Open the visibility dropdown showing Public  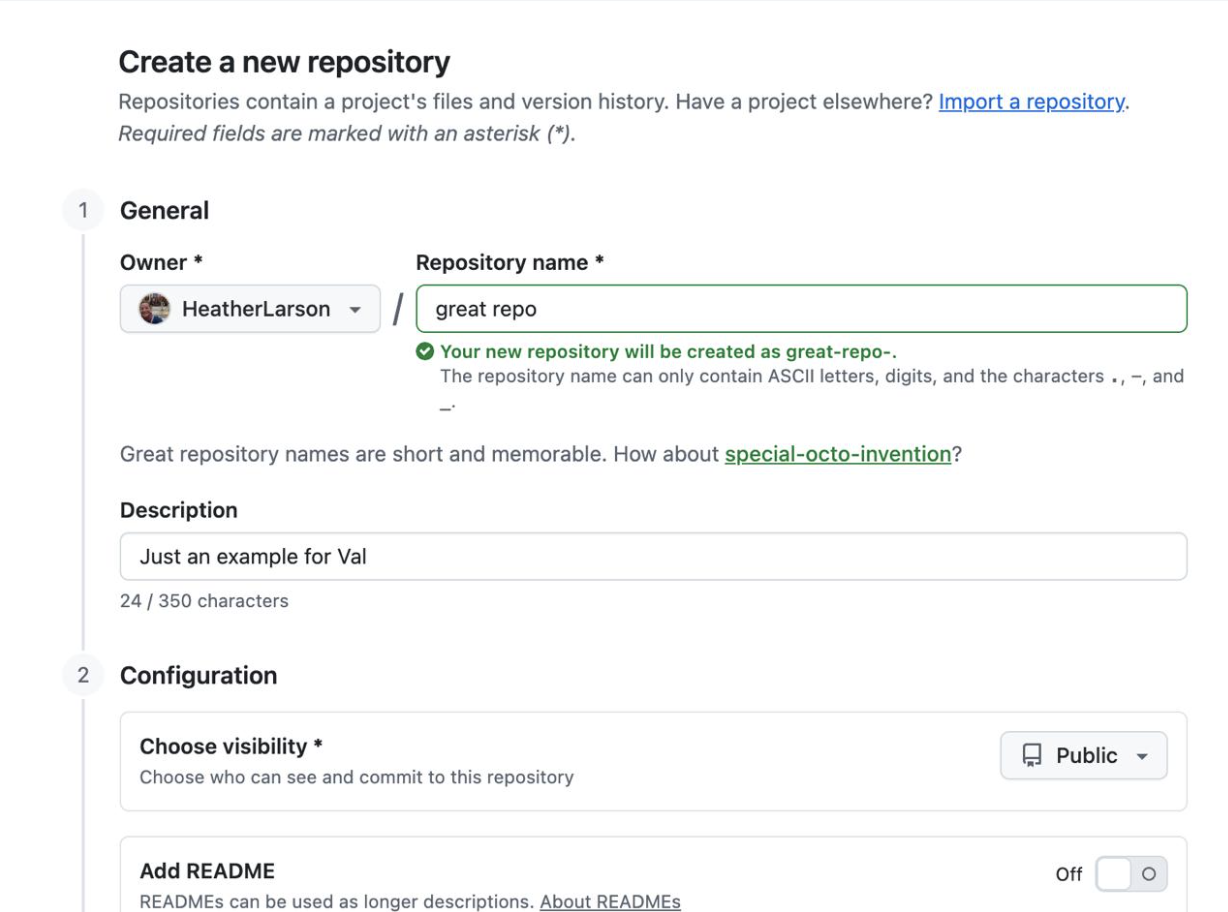click(1083, 755)
